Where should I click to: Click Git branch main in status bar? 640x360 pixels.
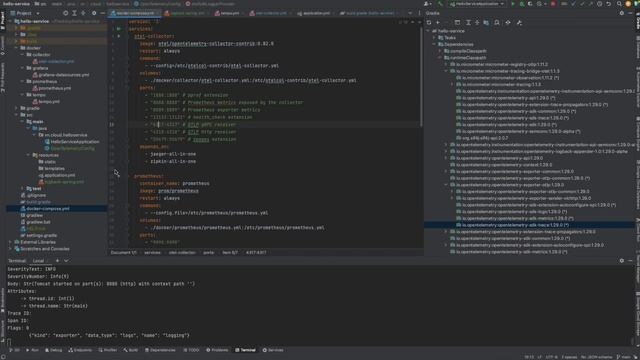624,357
